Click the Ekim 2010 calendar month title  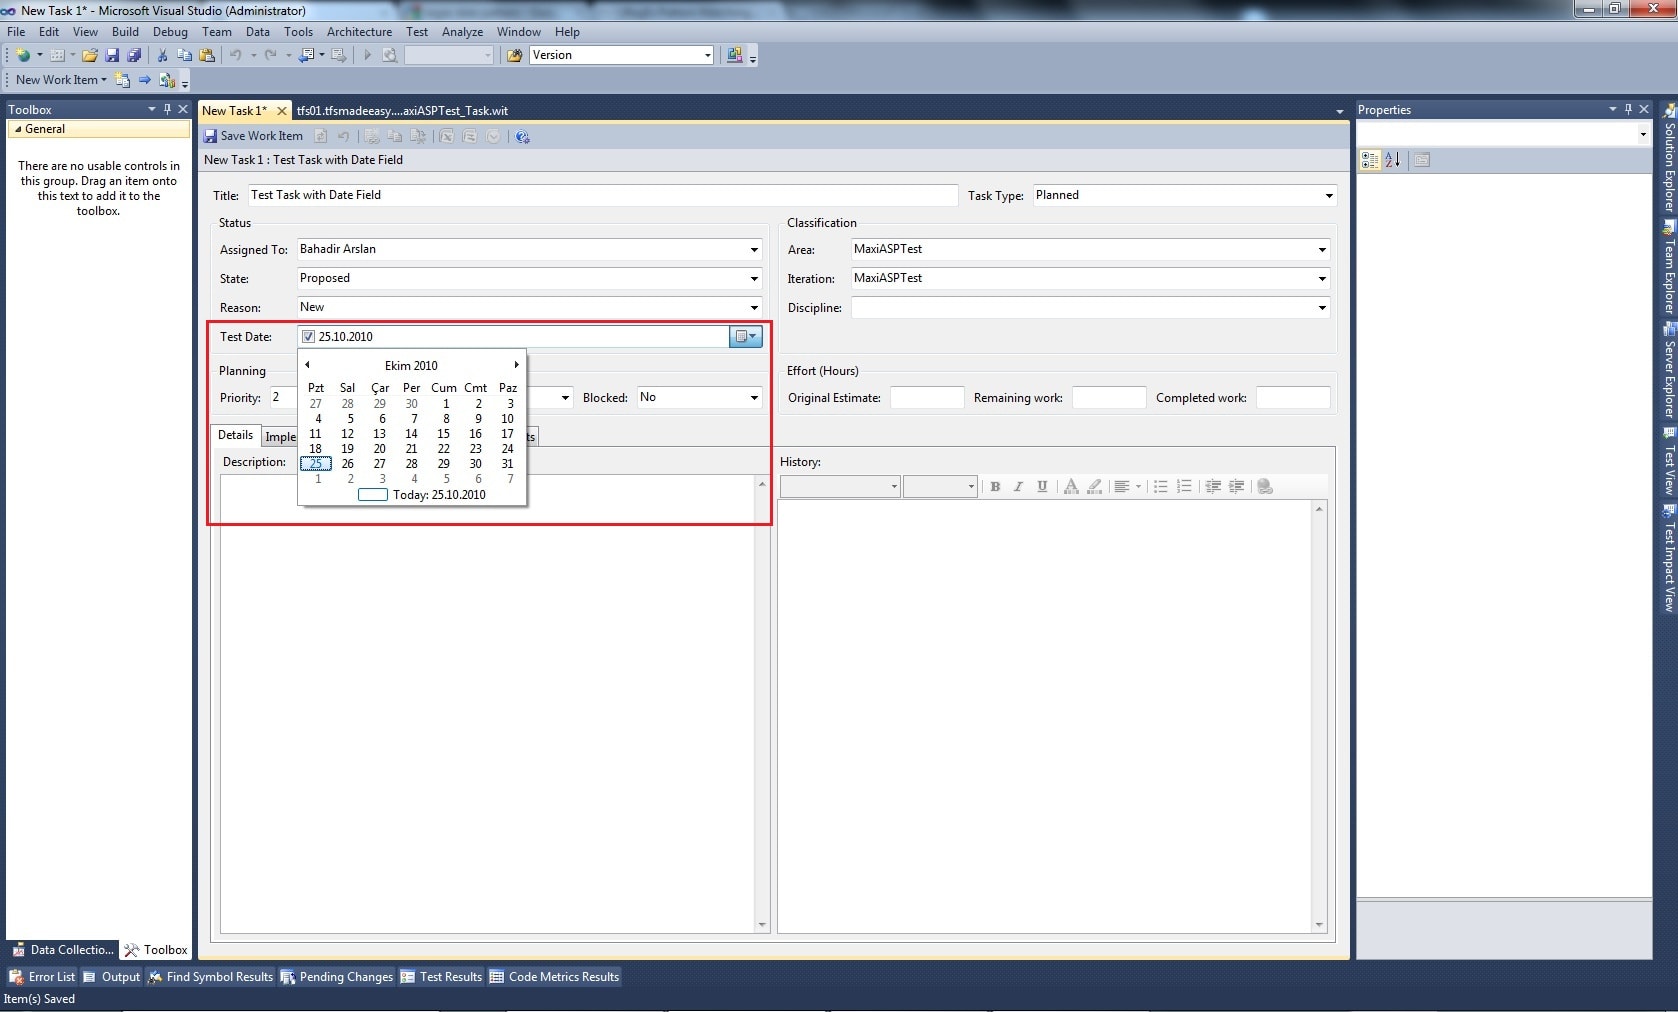coord(411,366)
